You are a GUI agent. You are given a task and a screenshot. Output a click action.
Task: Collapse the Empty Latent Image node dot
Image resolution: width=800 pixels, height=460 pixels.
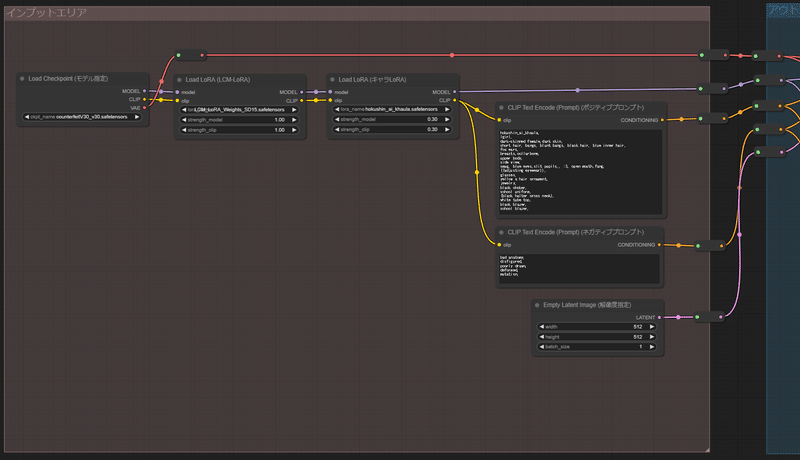click(537, 305)
